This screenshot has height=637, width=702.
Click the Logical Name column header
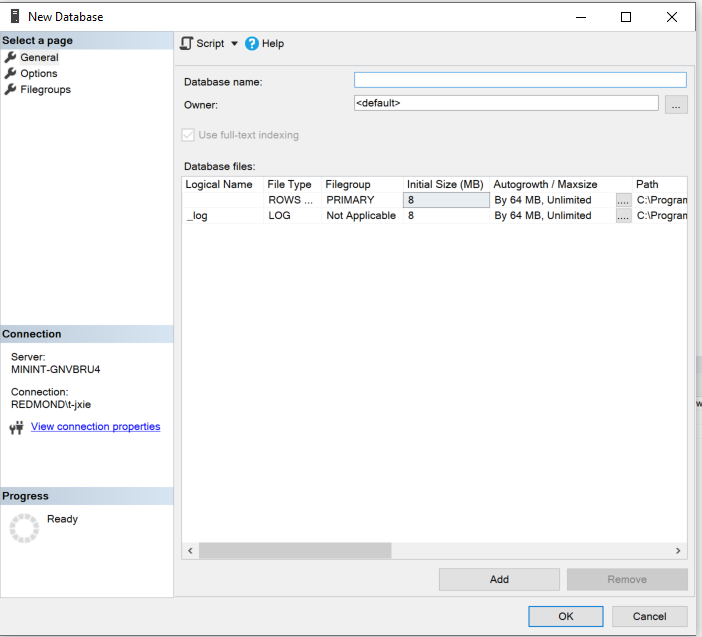coord(220,184)
